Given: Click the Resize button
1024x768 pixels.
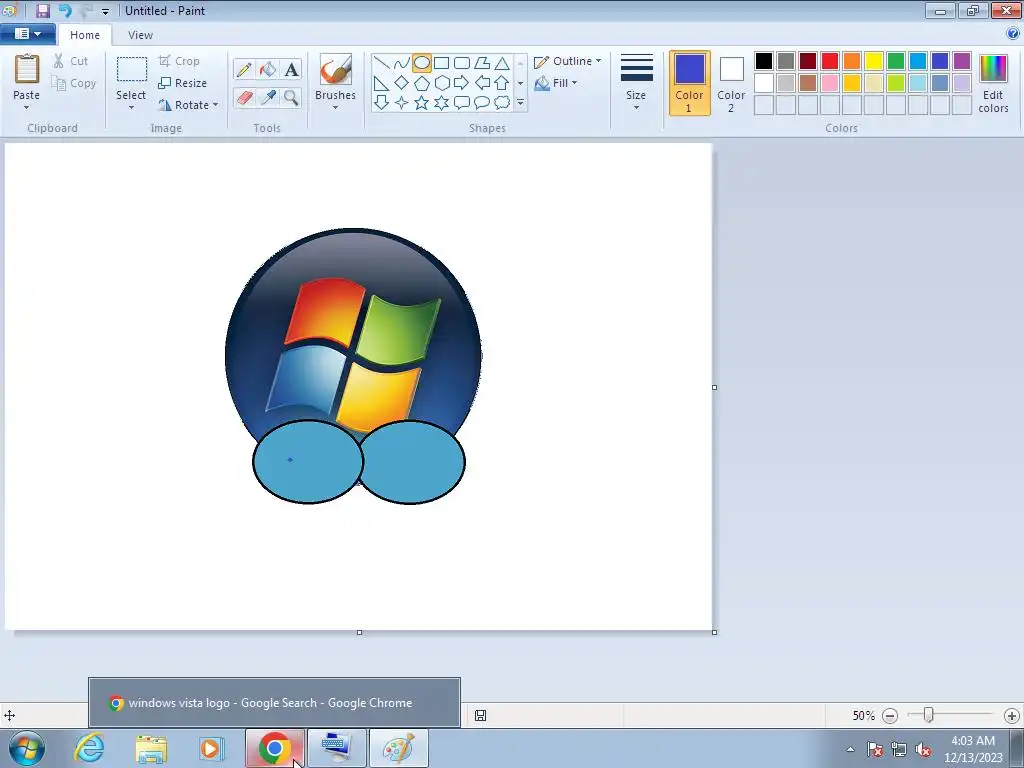Looking at the screenshot, I should (183, 83).
